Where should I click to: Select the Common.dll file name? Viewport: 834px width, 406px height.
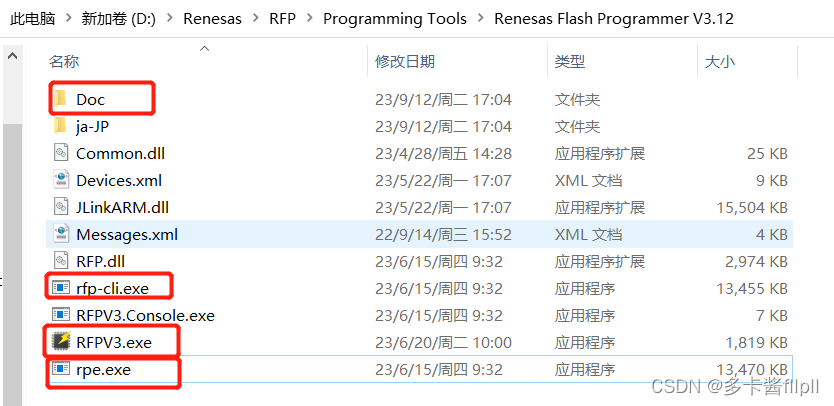(x=120, y=154)
